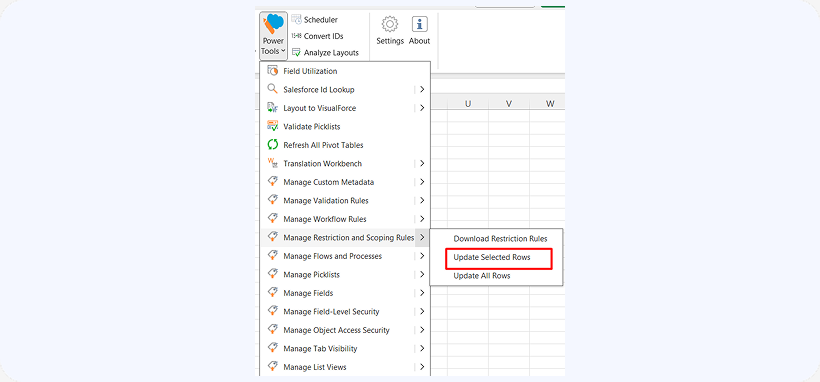
Task: Expand Manage Object Access Security submenu arrow
Action: [x=422, y=330]
